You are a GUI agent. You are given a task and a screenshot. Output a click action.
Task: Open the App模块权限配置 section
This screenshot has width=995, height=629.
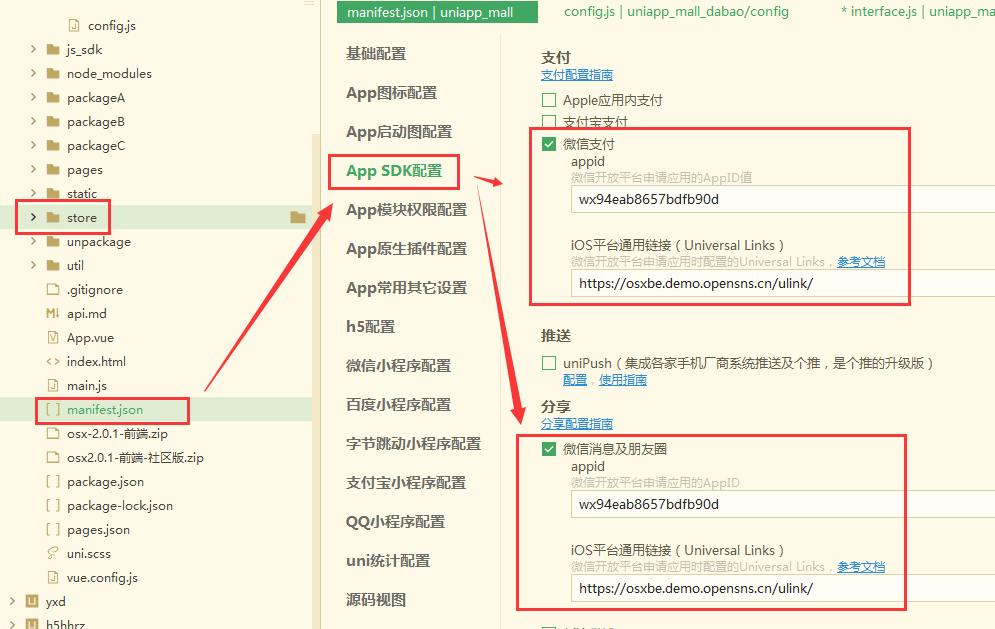[x=406, y=209]
